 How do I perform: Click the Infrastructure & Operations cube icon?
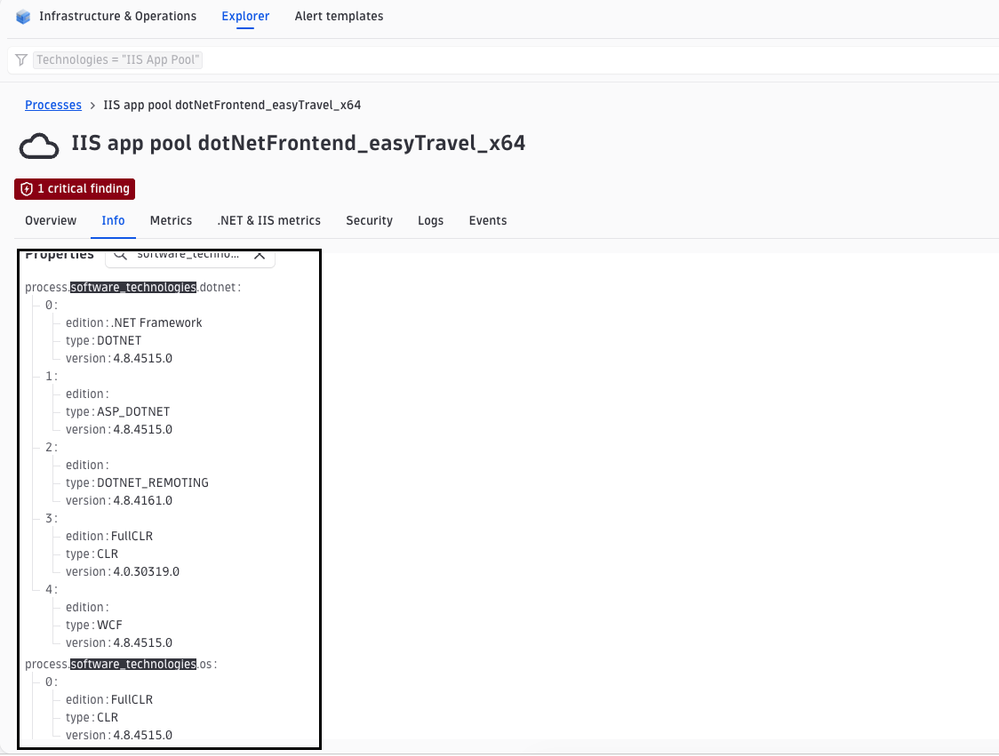tap(23, 17)
